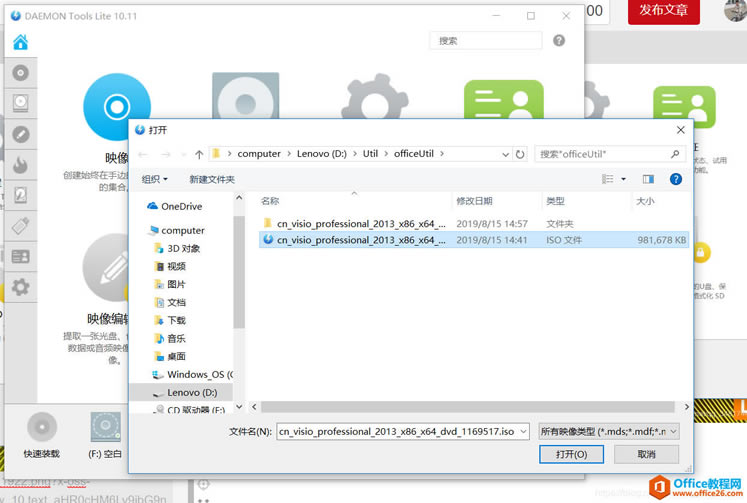This screenshot has width=747, height=503.
Task: Click the red 发布文章 button in background
Action: (x=664, y=10)
